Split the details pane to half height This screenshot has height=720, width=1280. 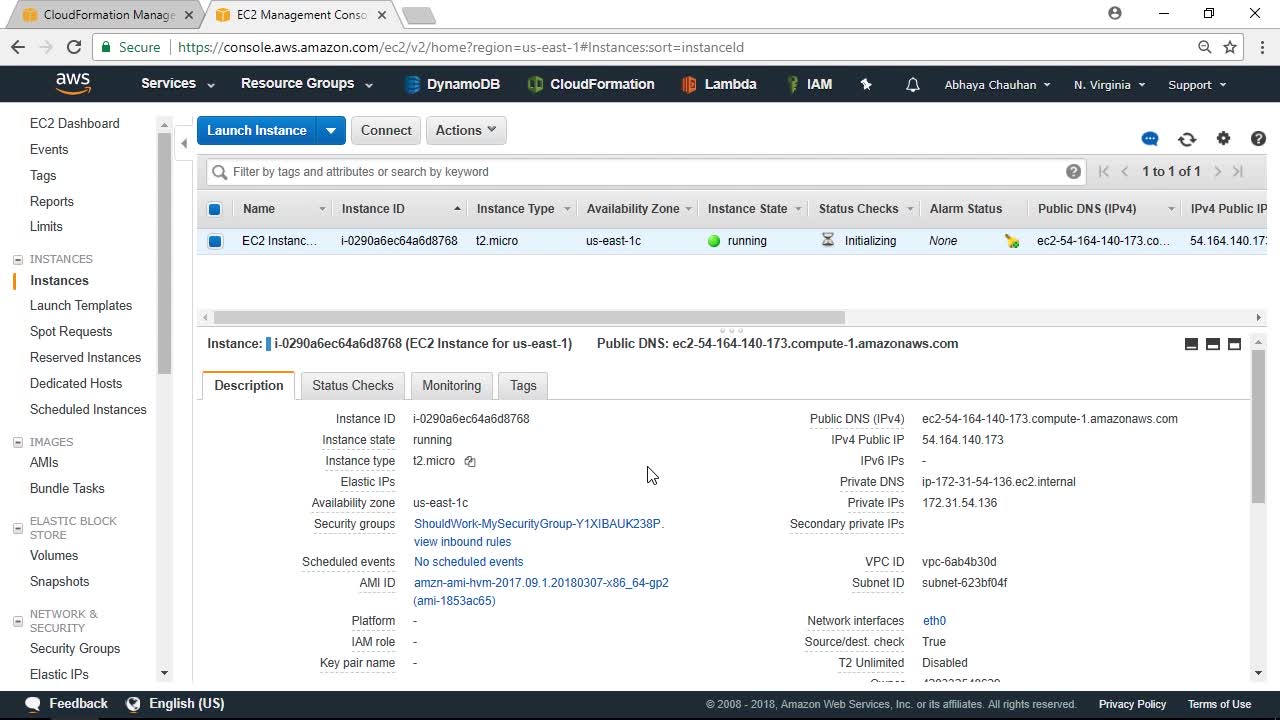[1213, 344]
